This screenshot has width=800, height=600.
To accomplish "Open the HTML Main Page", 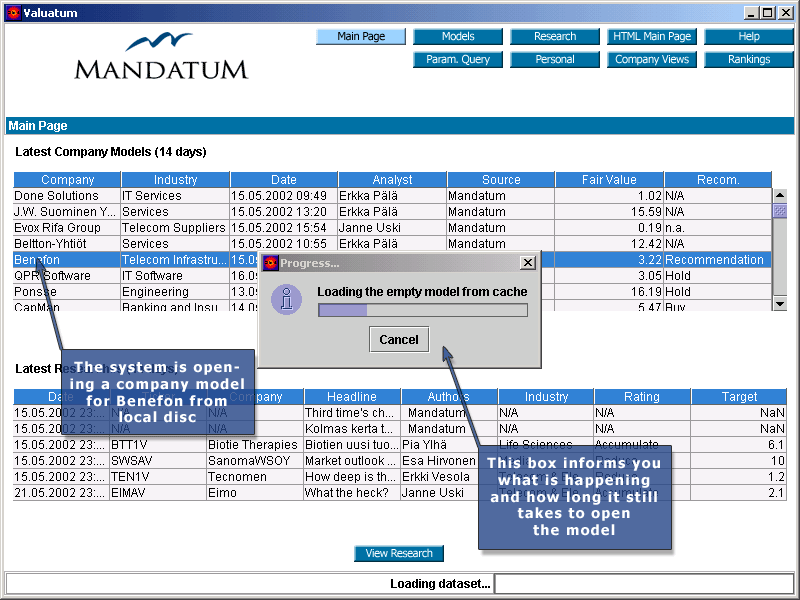I will [x=652, y=36].
